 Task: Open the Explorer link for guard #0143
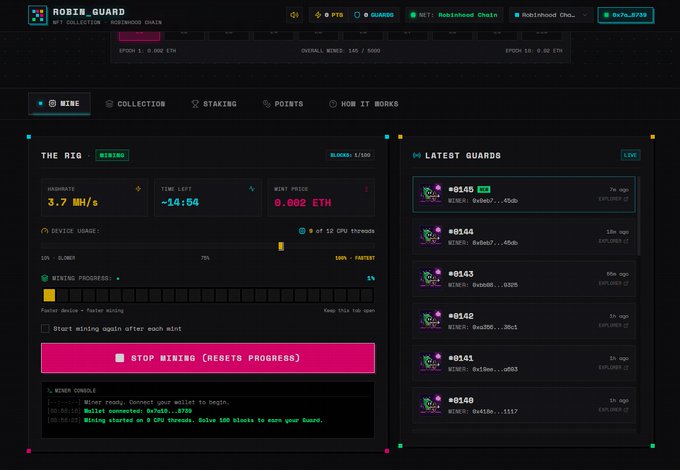click(x=613, y=283)
